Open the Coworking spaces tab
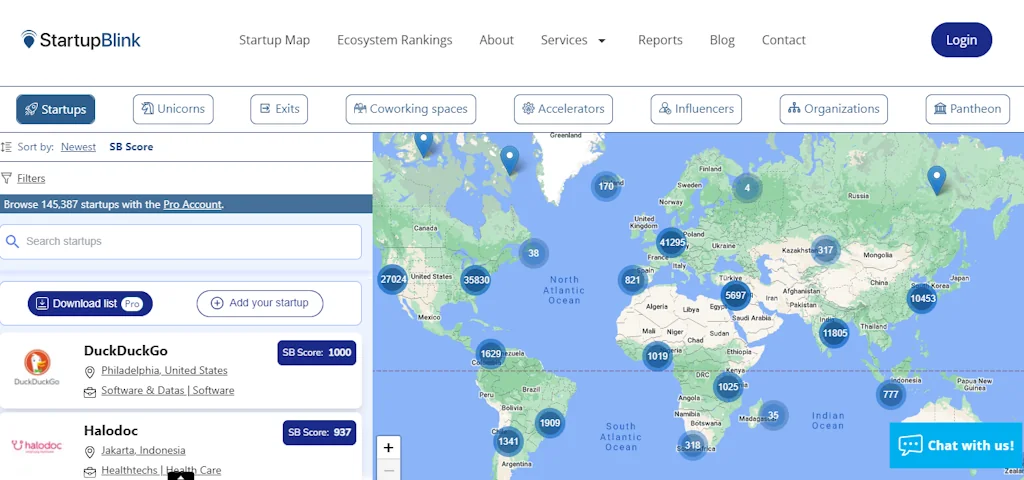Screen dimensions: 1024x480 [x=411, y=109]
